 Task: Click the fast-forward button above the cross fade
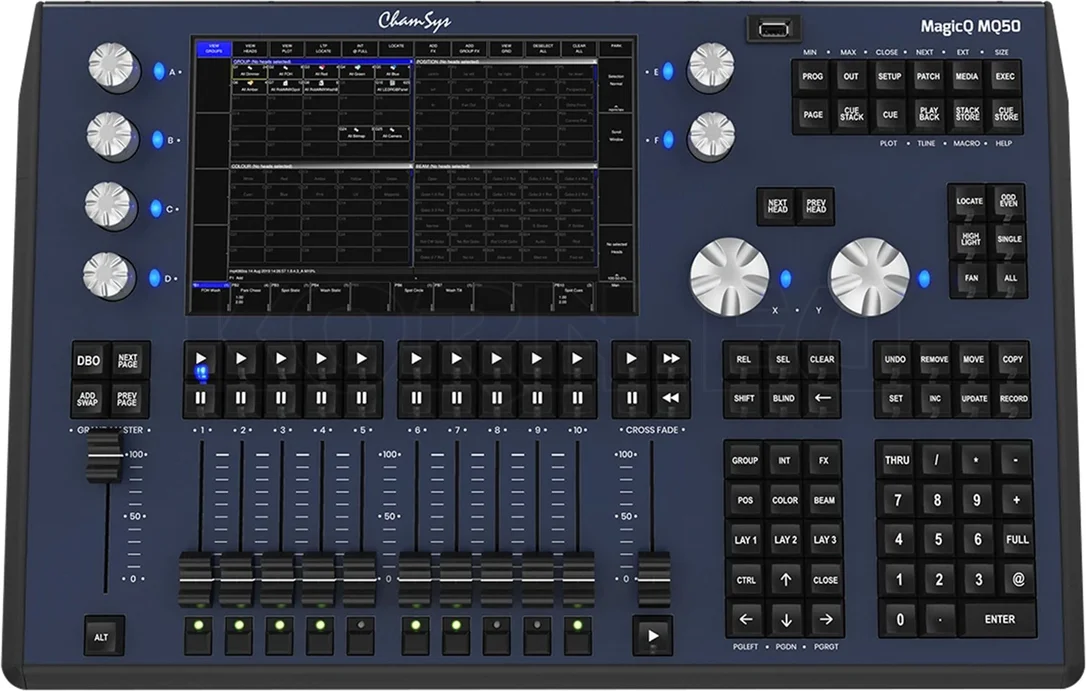(670, 359)
